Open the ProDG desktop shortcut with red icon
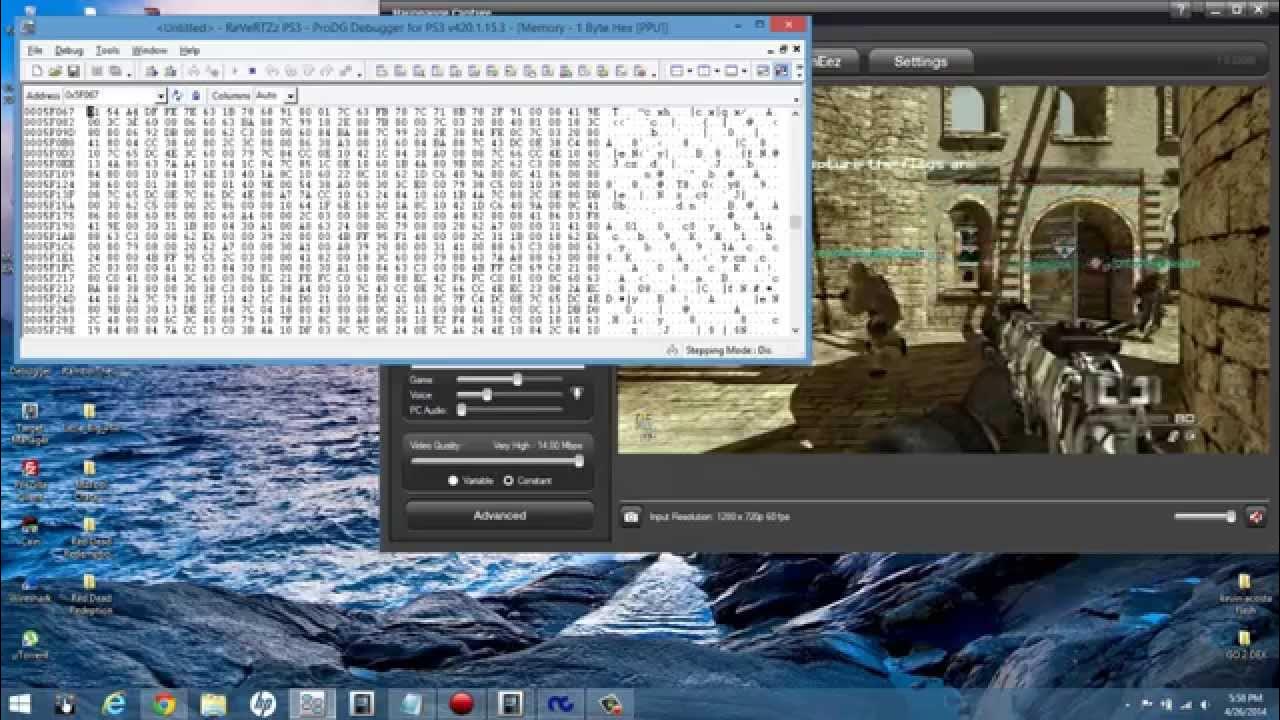Screen dimensions: 1280x720 point(30,478)
